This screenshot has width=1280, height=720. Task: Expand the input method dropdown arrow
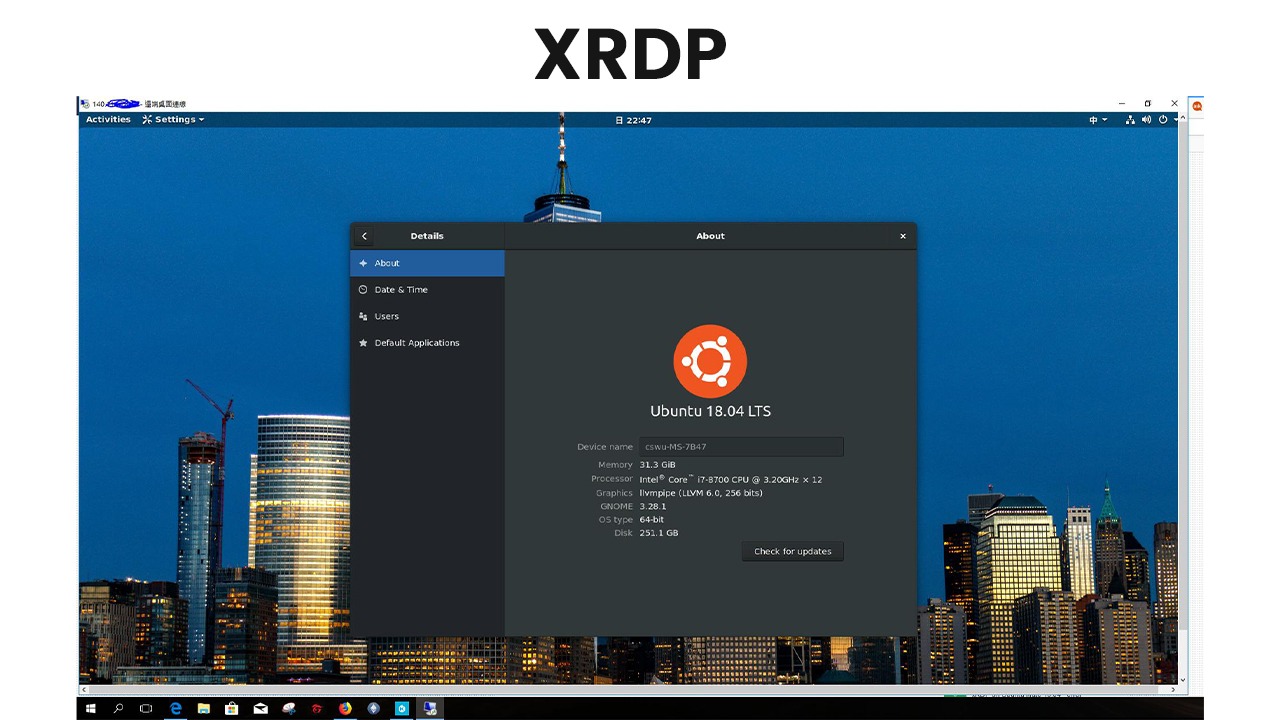point(1104,120)
